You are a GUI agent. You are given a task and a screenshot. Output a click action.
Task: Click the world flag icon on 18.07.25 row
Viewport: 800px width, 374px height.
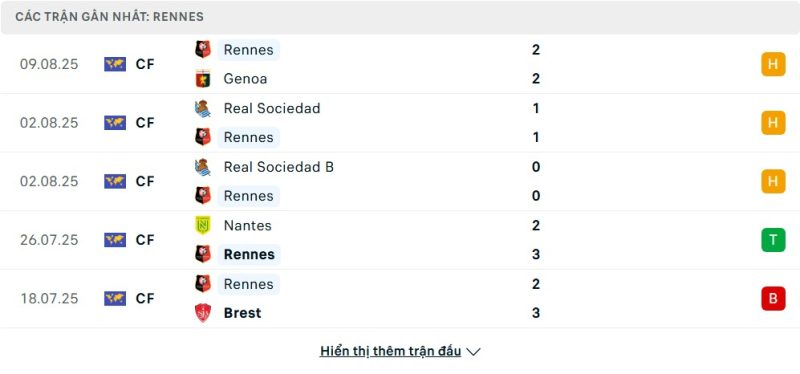point(115,298)
